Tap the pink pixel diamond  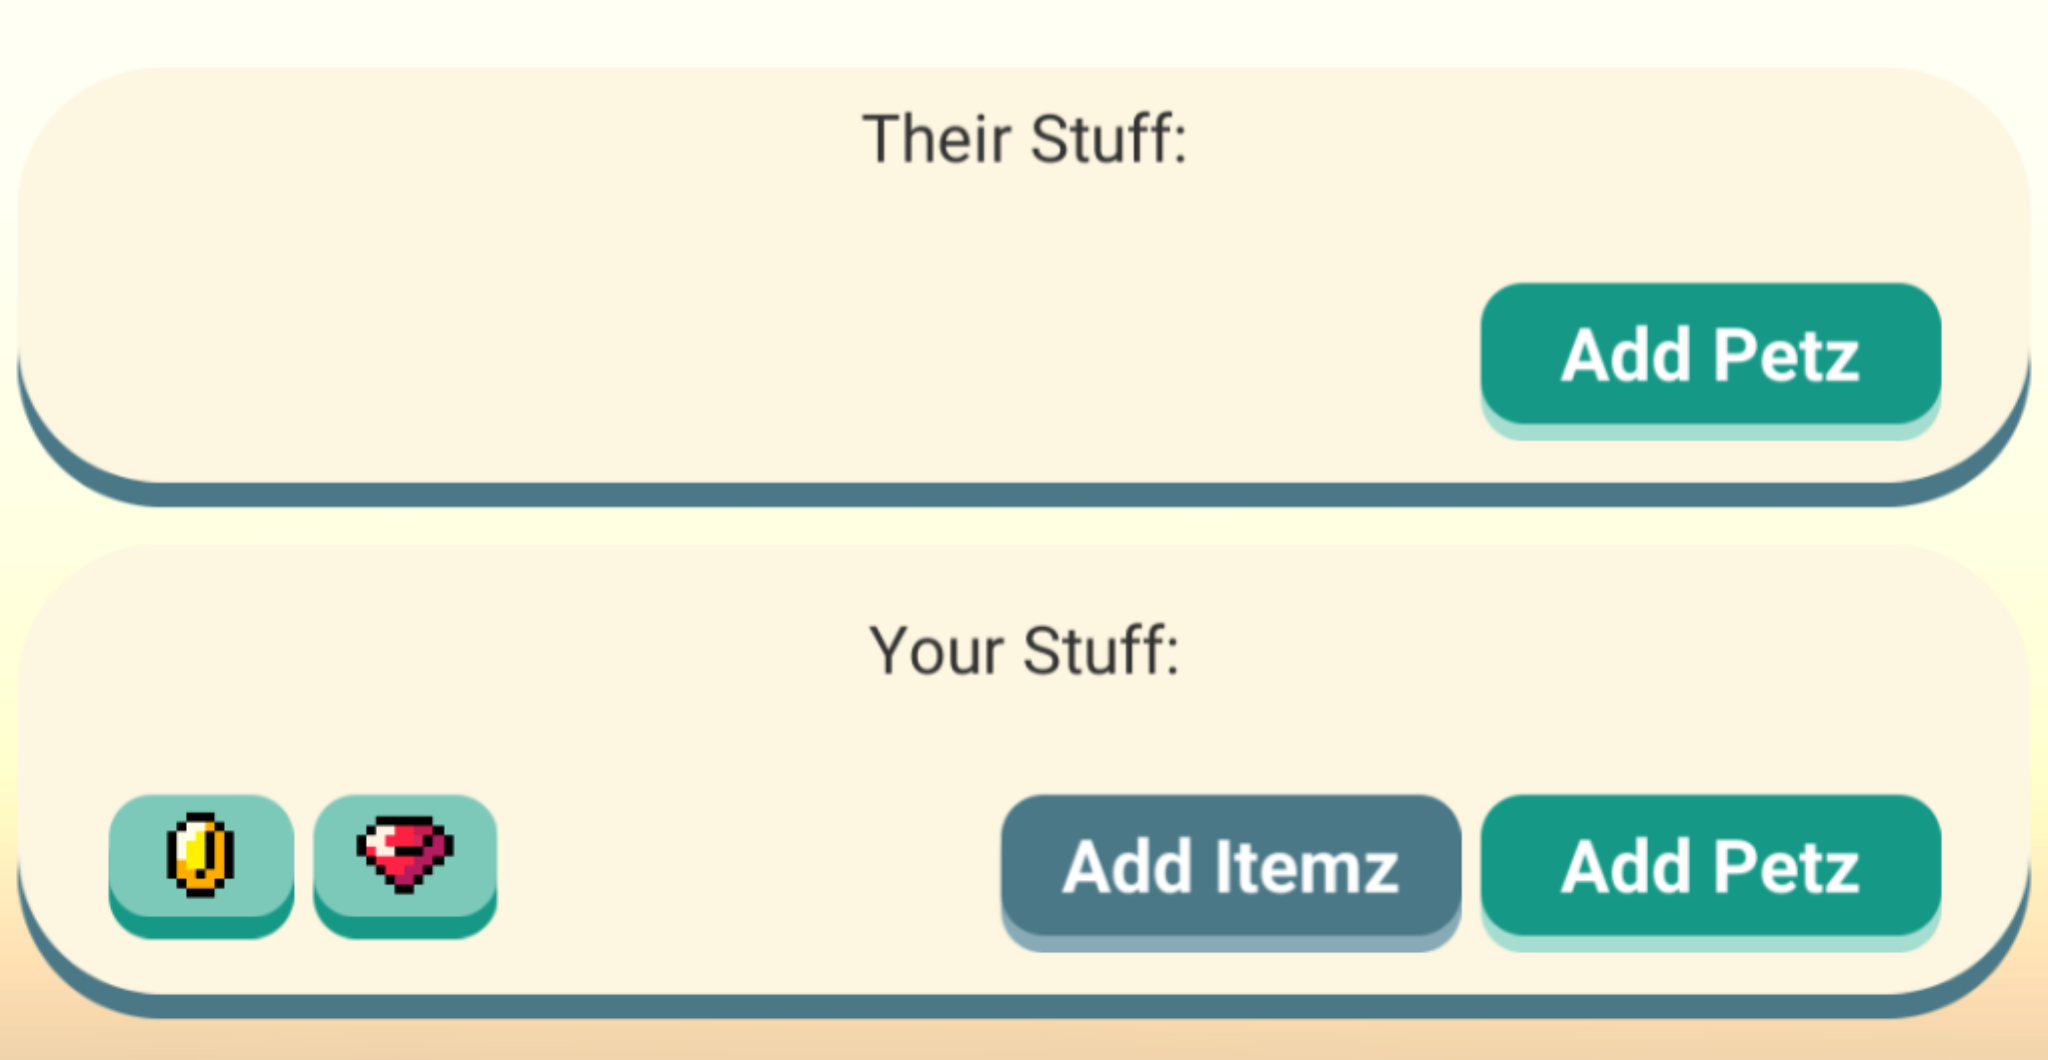click(405, 853)
